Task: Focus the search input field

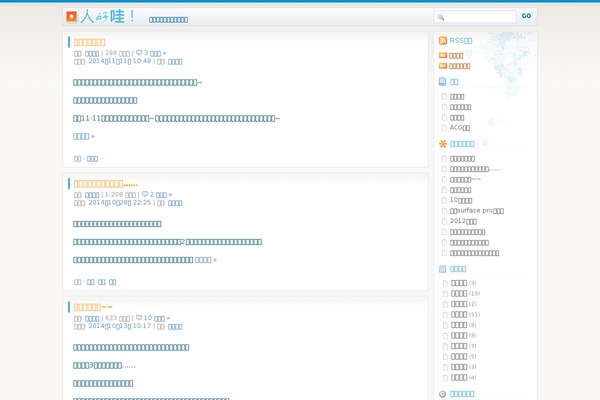Action: point(478,17)
